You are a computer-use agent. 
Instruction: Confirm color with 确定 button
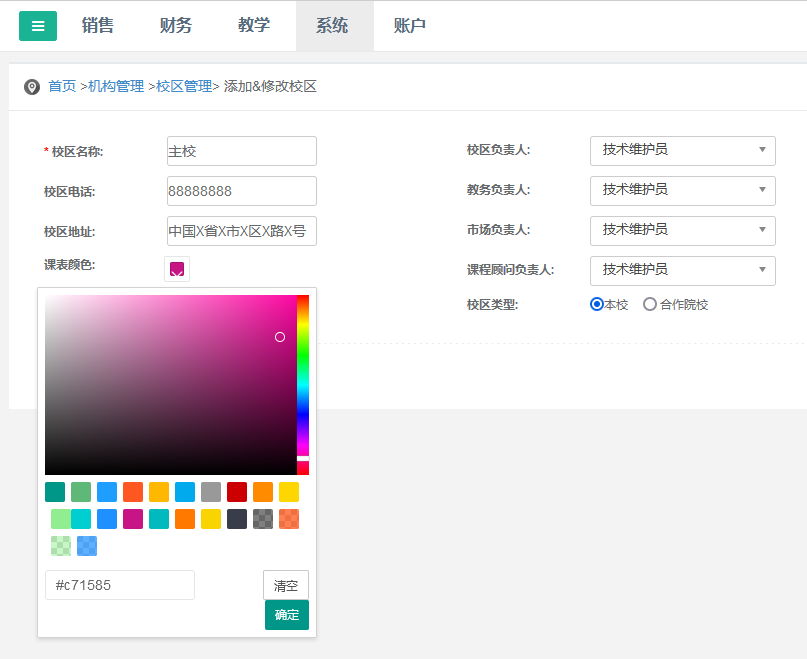point(287,615)
